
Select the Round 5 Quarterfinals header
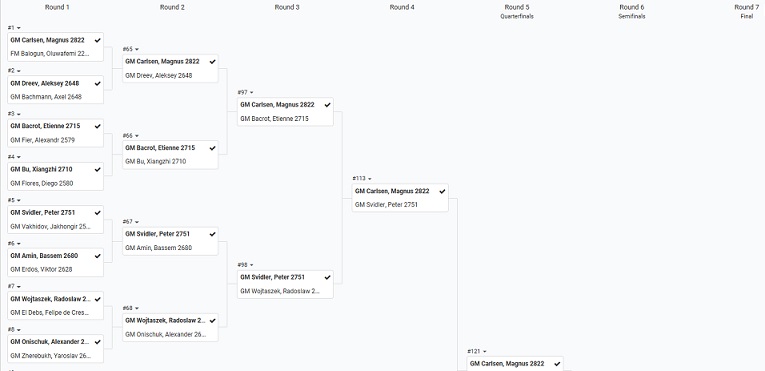(x=517, y=11)
